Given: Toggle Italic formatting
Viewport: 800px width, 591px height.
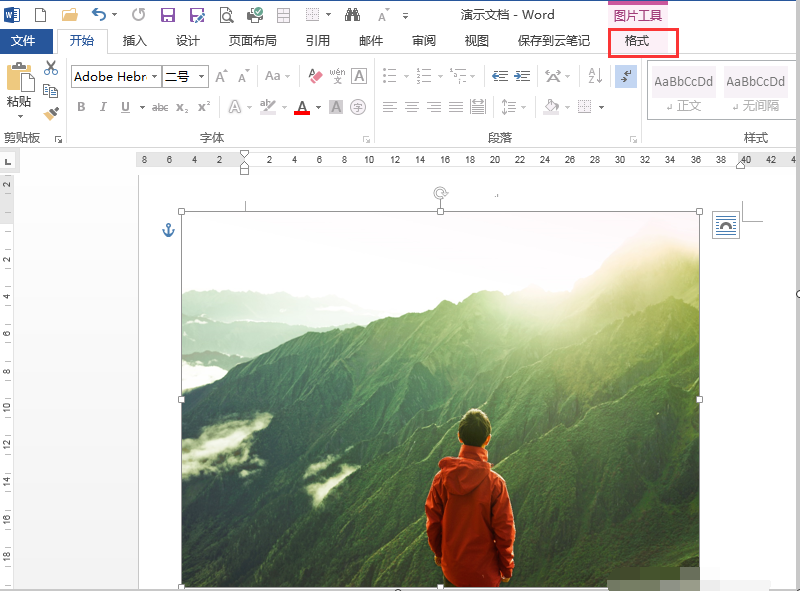Looking at the screenshot, I should [x=103, y=107].
